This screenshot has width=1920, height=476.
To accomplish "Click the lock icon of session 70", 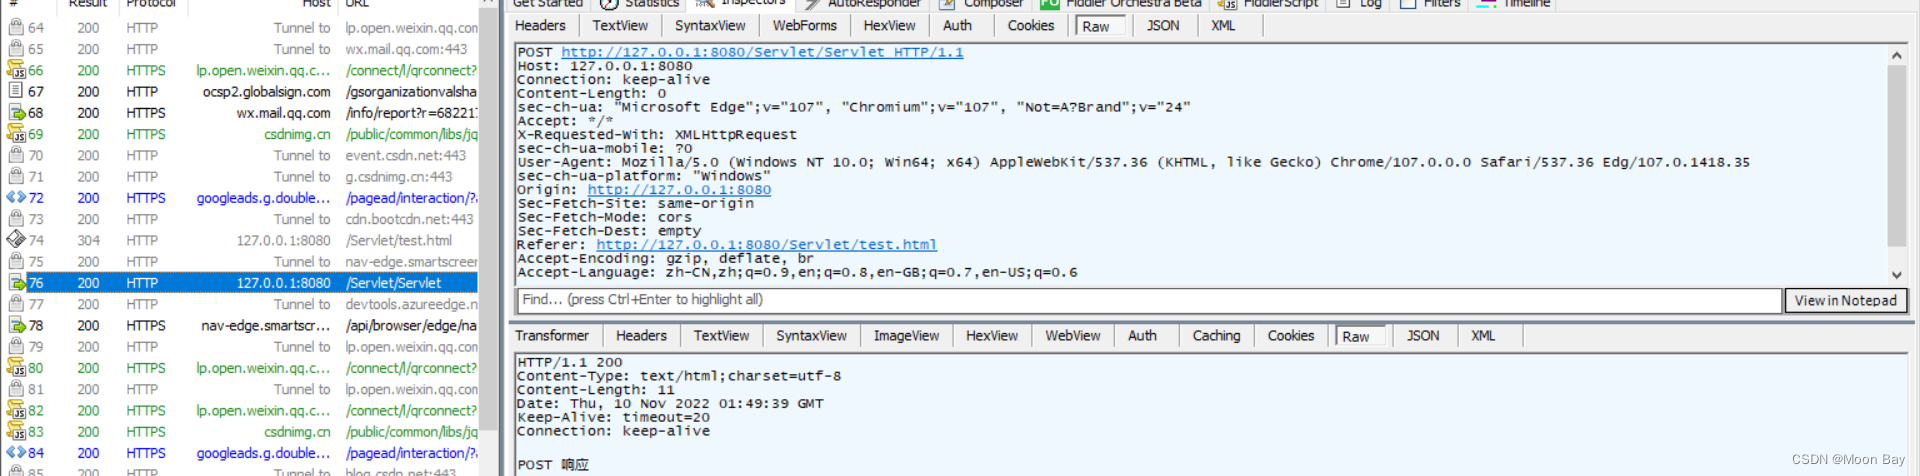I will tap(16, 155).
